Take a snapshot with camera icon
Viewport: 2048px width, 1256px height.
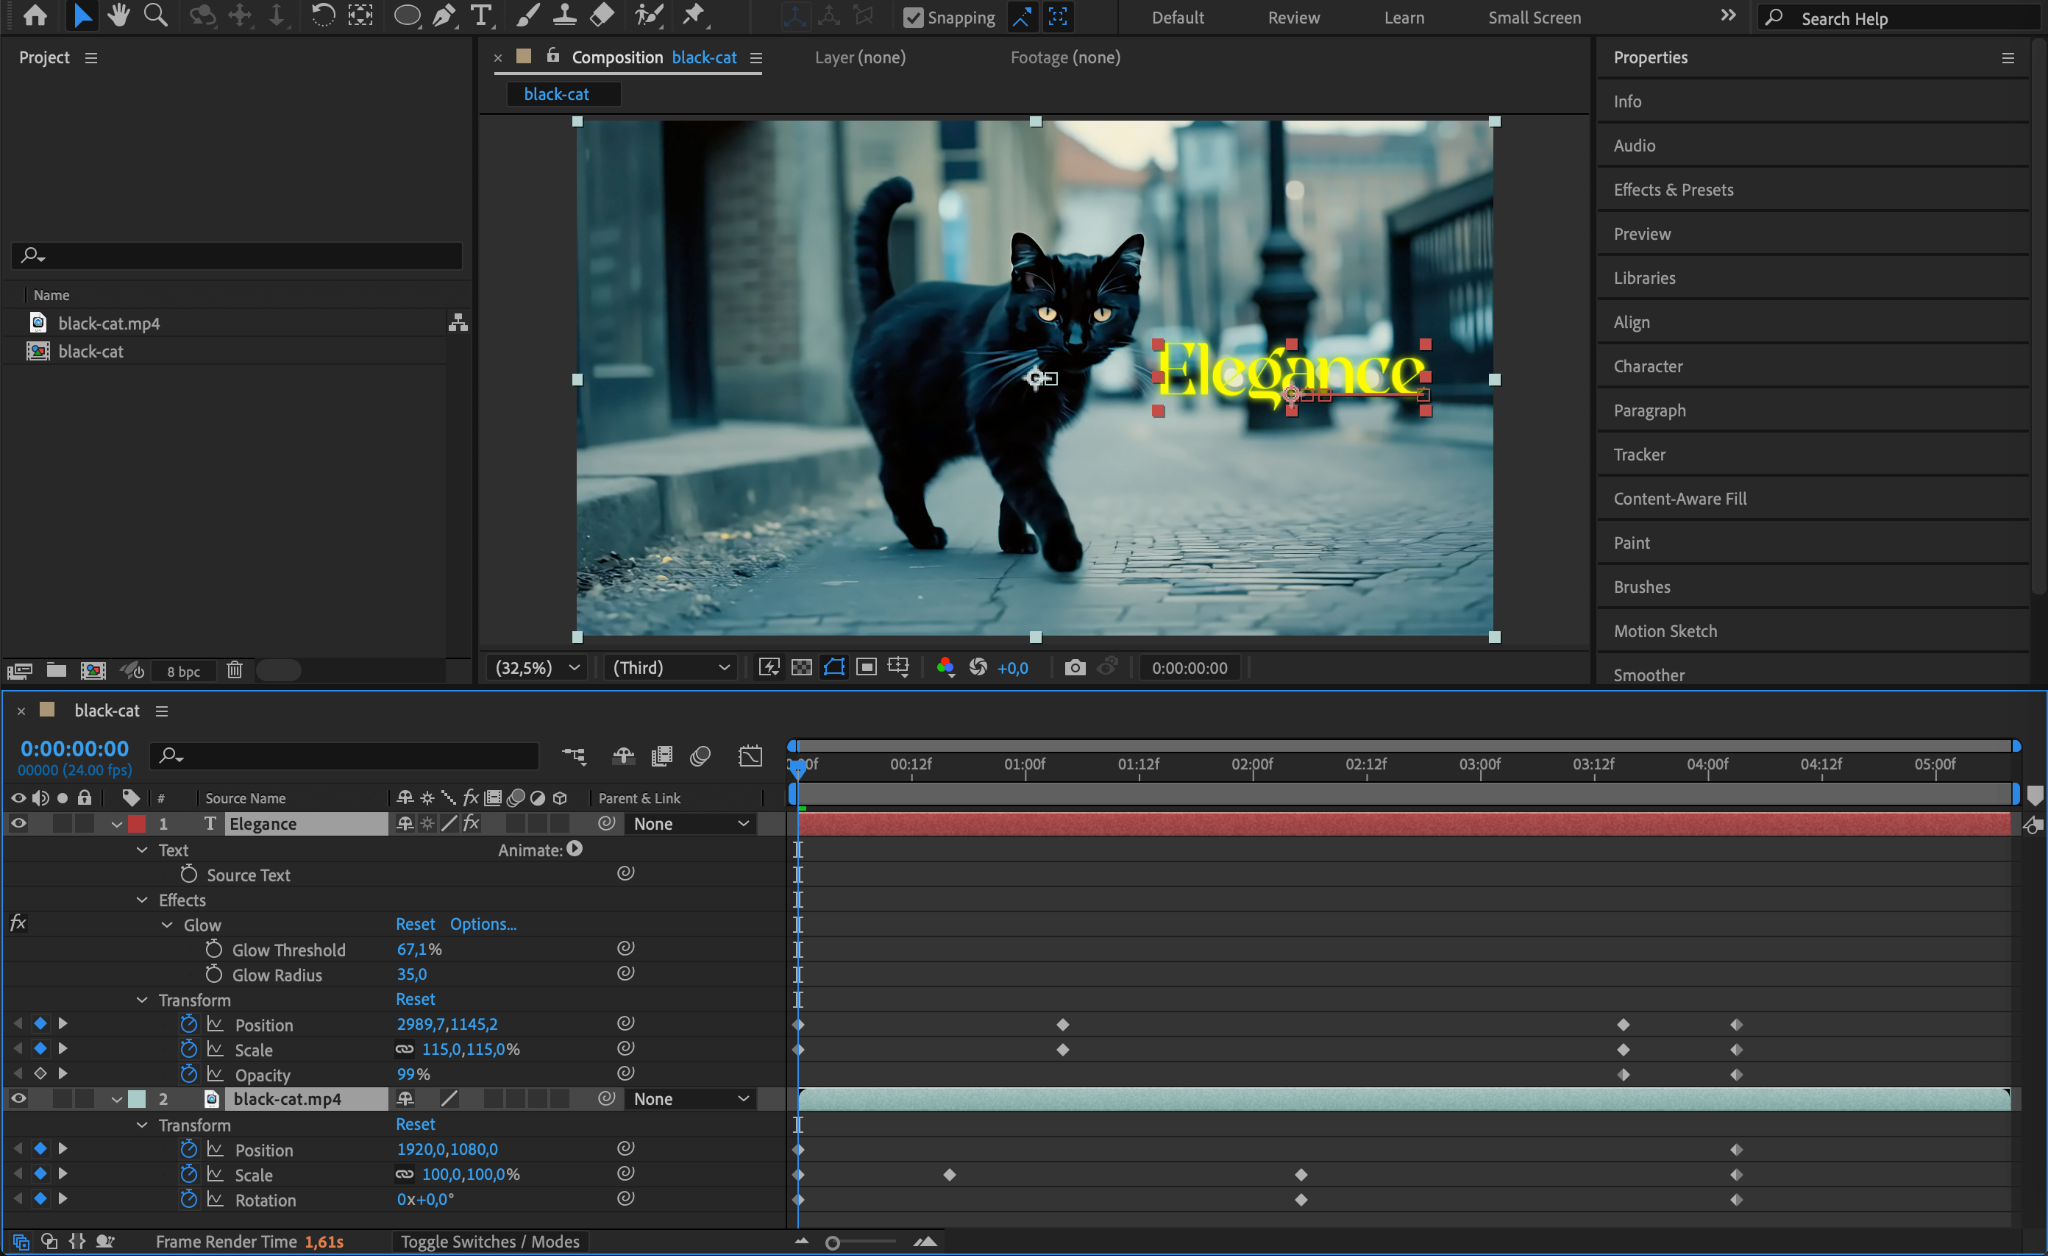click(1075, 668)
